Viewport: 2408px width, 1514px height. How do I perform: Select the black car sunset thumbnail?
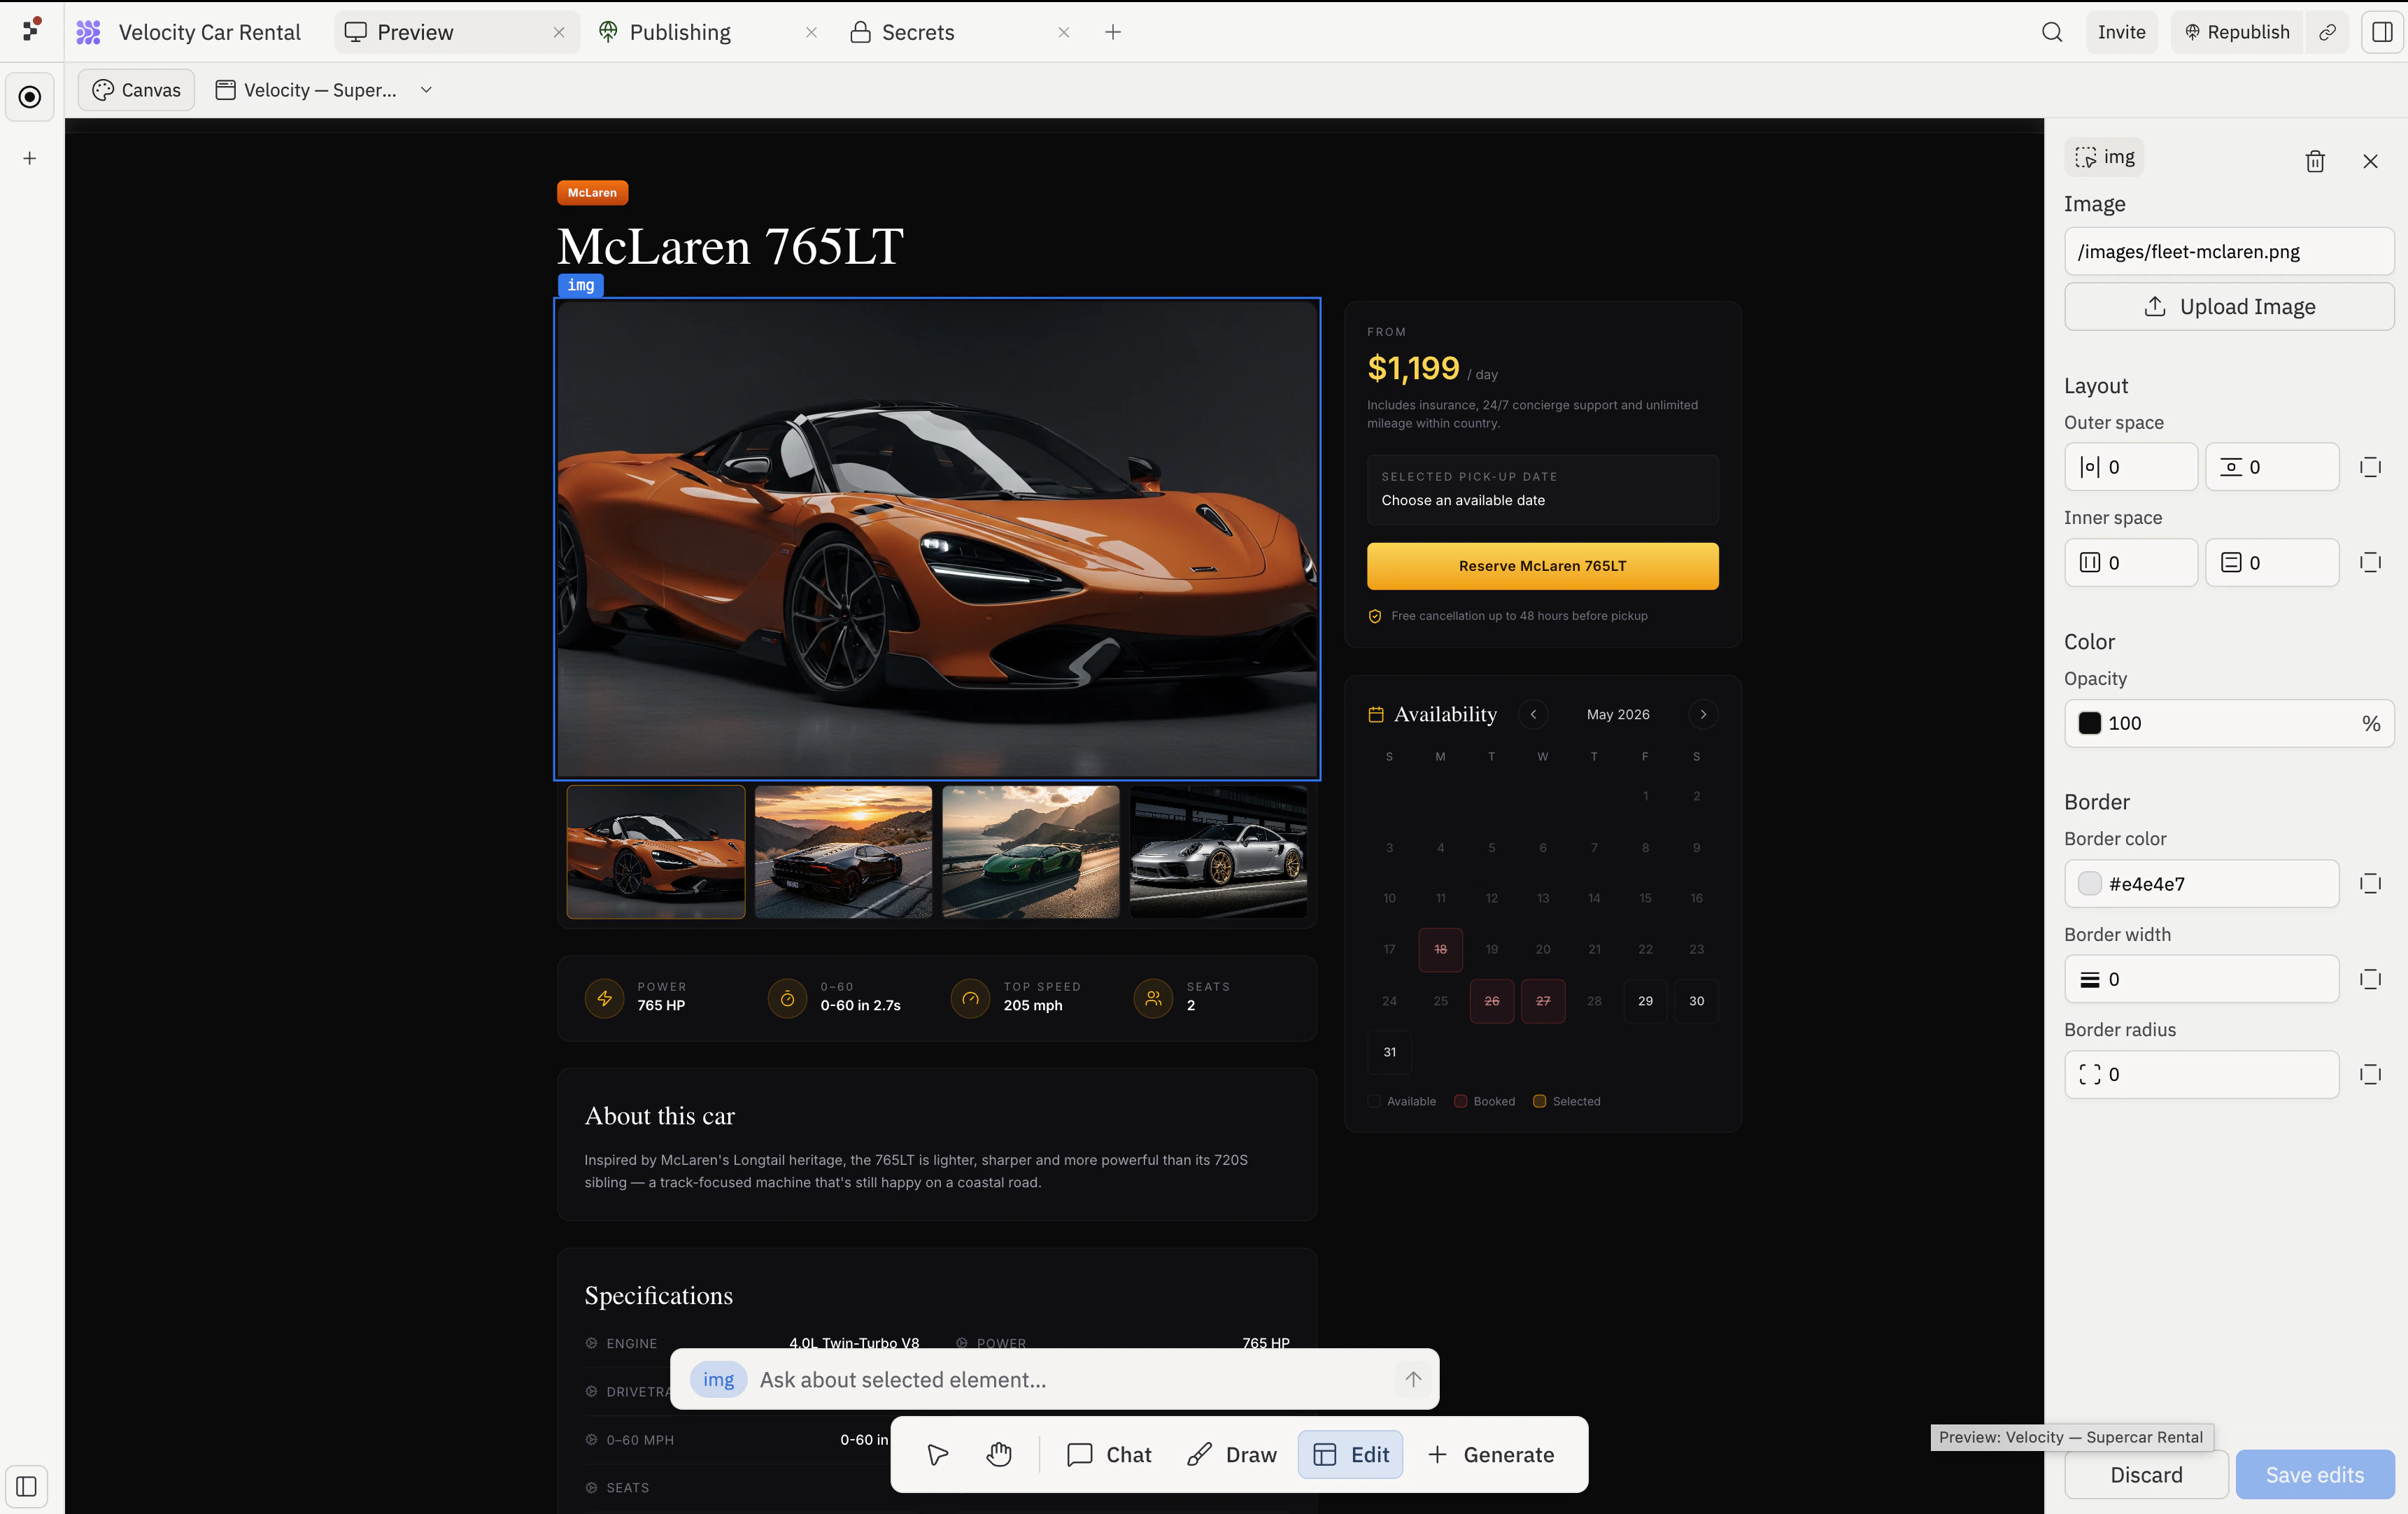[843, 851]
